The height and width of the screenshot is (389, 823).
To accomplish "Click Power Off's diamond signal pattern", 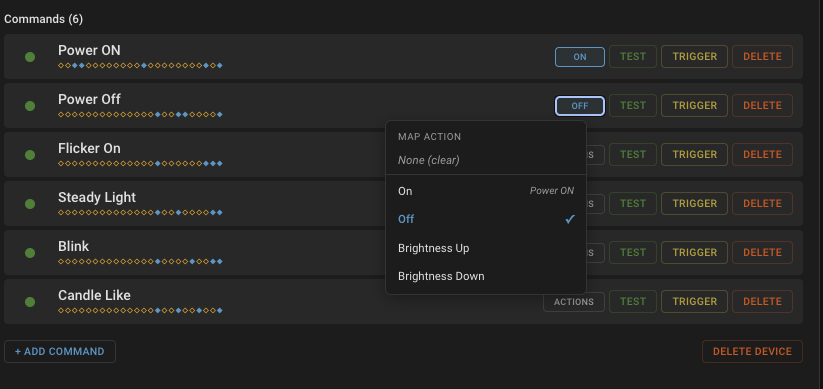I will [140, 114].
